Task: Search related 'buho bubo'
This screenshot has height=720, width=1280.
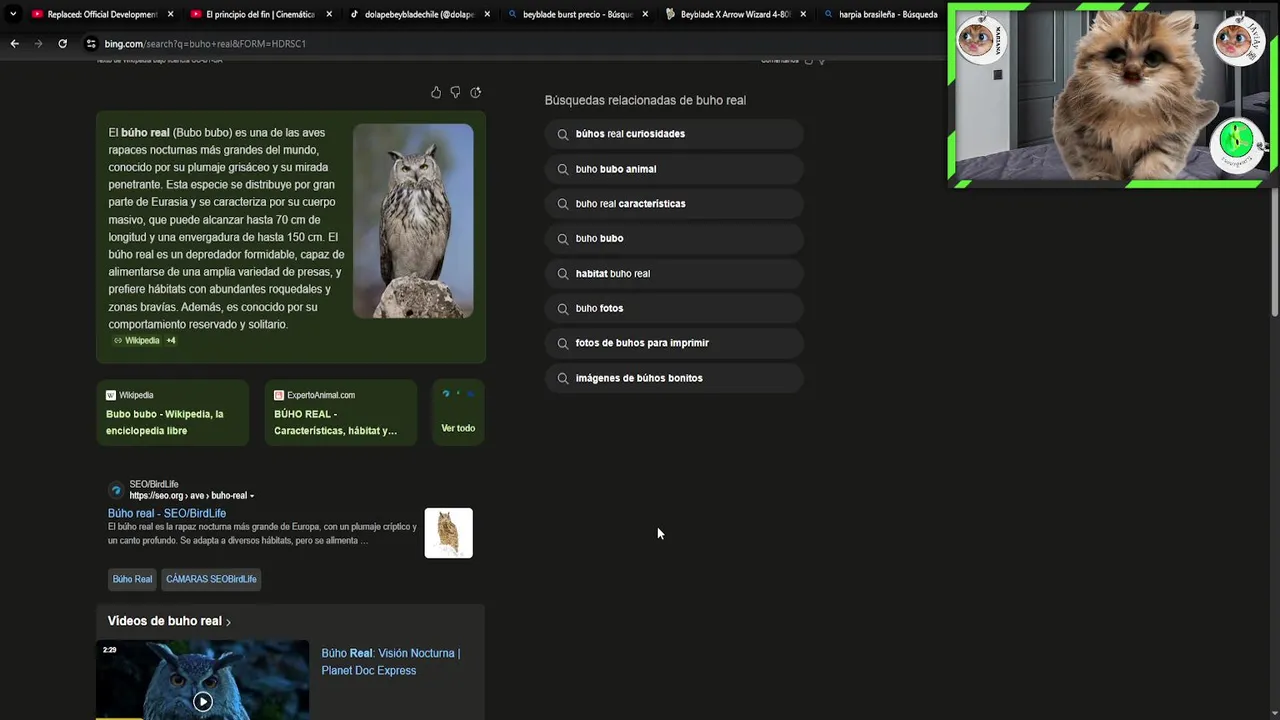Action: coord(674,239)
